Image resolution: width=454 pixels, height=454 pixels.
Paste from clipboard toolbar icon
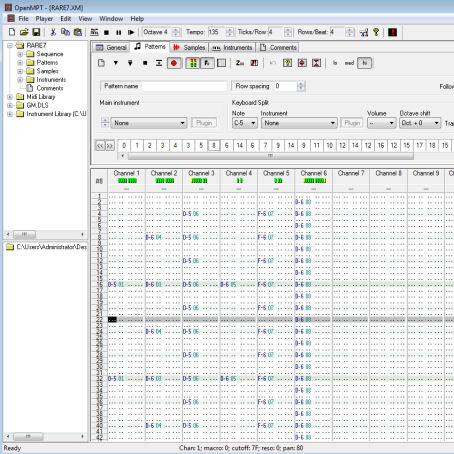point(78,32)
